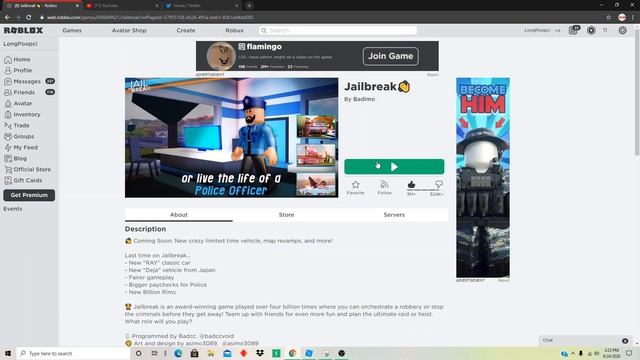This screenshot has height=360, width=640.
Task: Open My Feed in the sidebar
Action: click(21, 147)
